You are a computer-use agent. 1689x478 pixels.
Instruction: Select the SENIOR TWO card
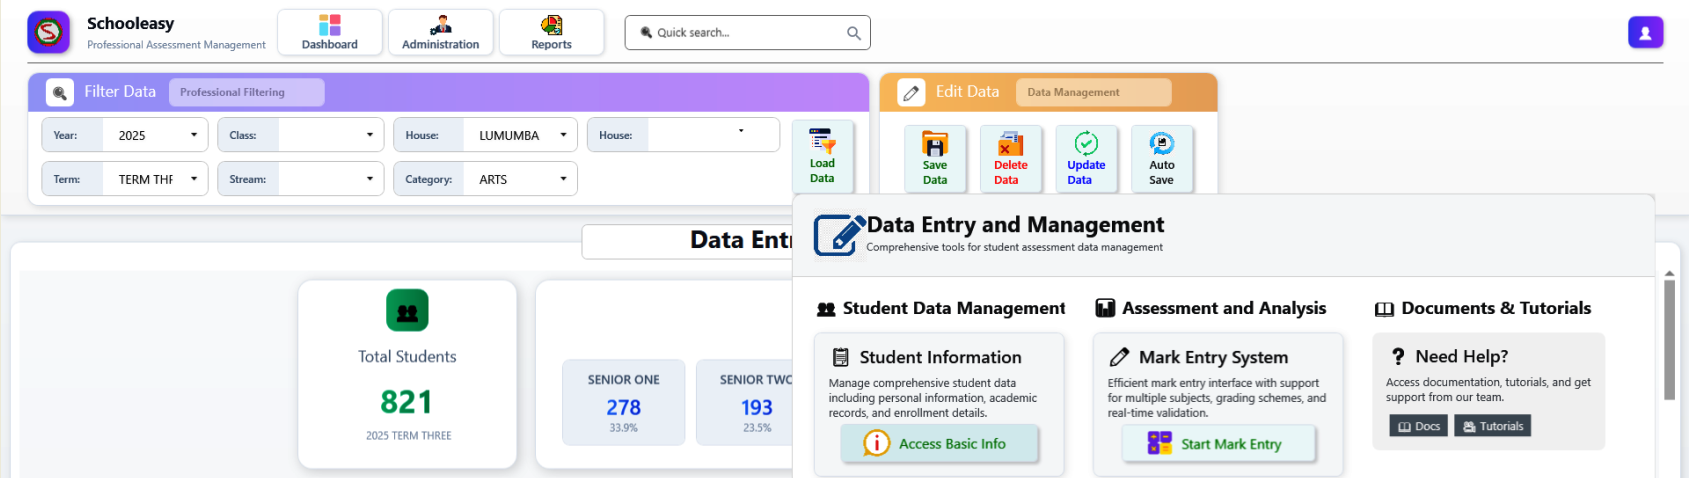(745, 402)
